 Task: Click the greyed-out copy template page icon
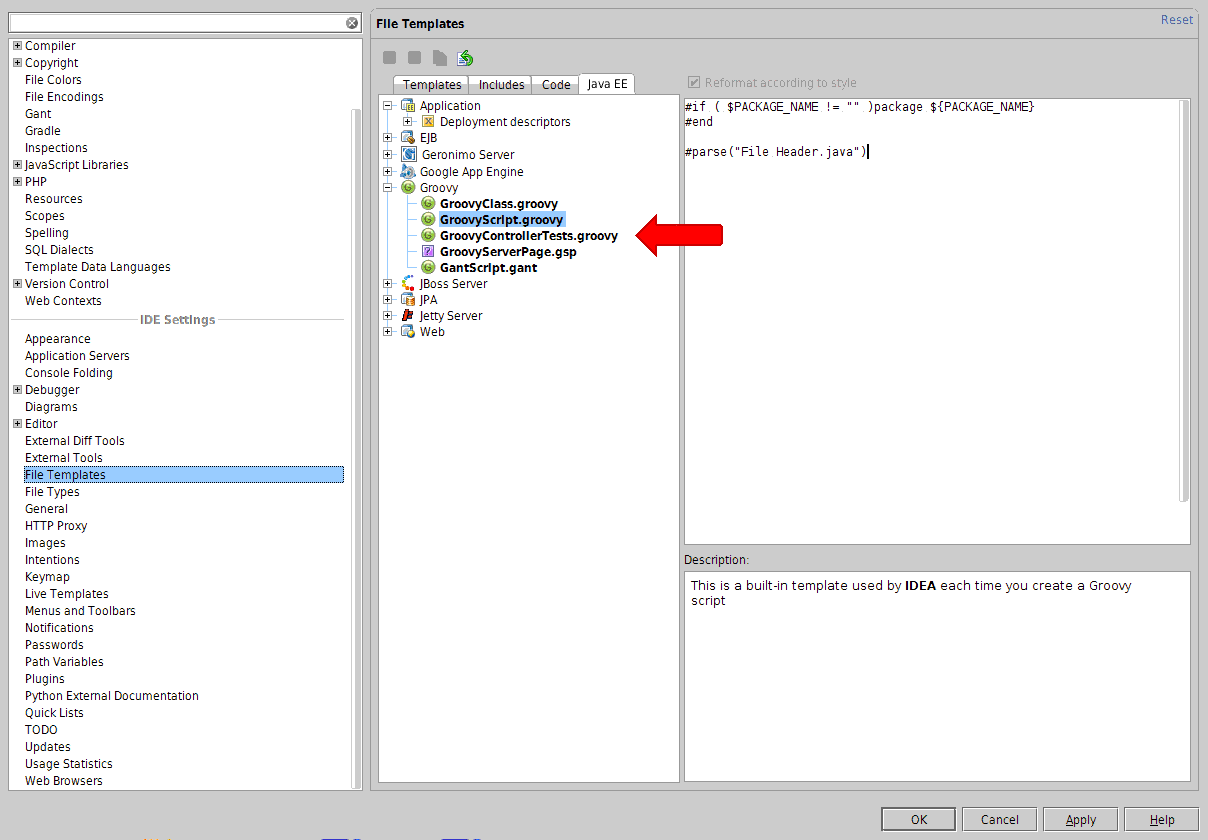(x=440, y=58)
